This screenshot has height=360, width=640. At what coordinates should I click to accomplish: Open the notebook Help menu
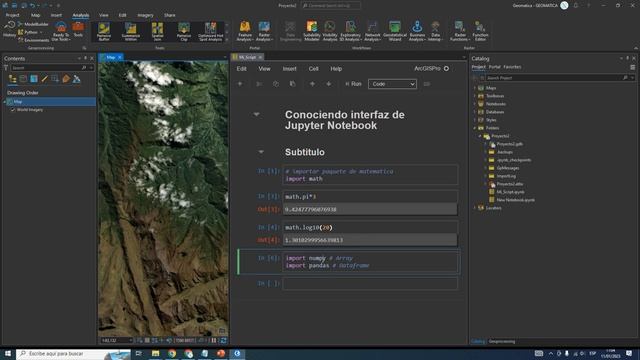(x=336, y=69)
